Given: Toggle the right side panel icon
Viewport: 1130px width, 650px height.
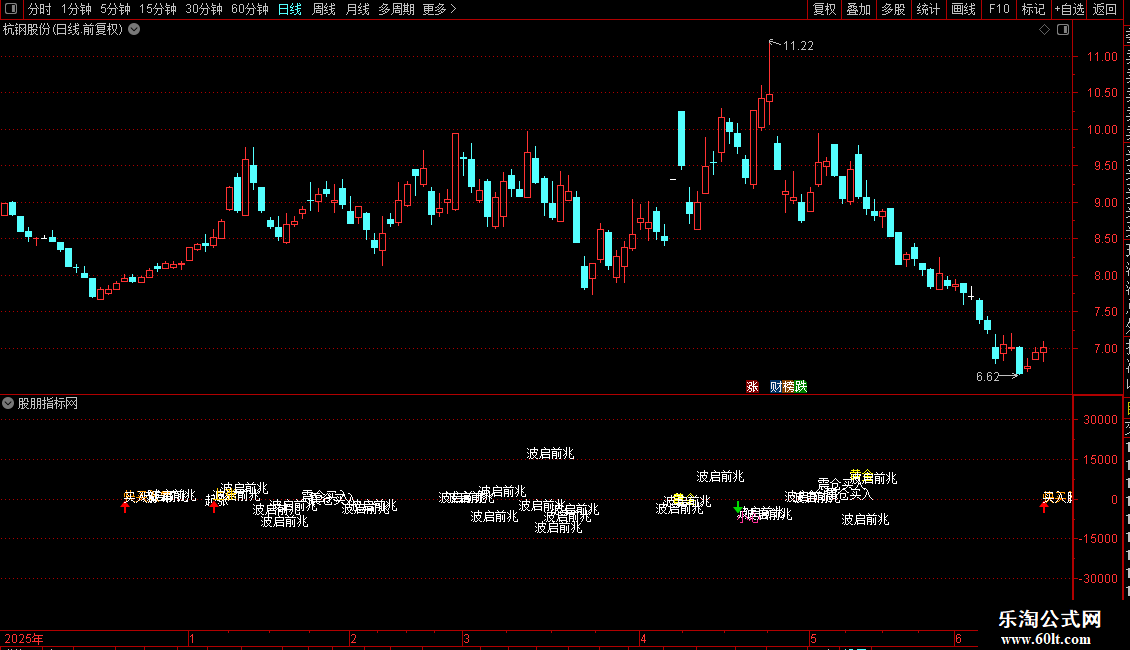Looking at the screenshot, I should tap(1063, 30).
